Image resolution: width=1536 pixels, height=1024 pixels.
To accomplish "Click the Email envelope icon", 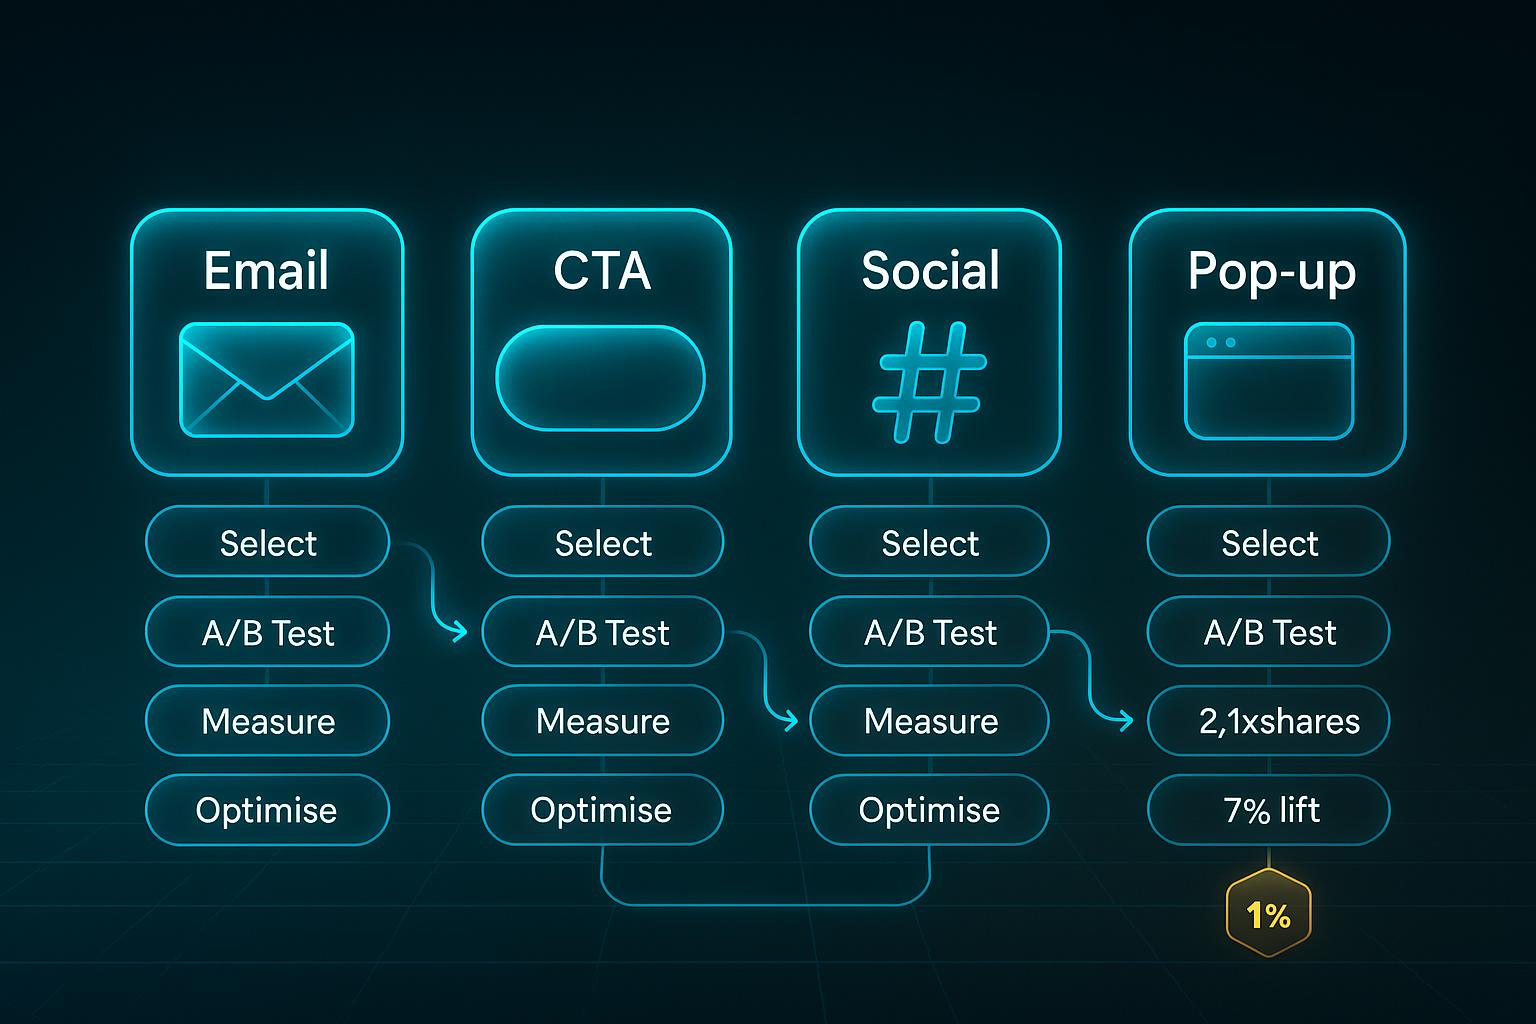I will tap(266, 381).
